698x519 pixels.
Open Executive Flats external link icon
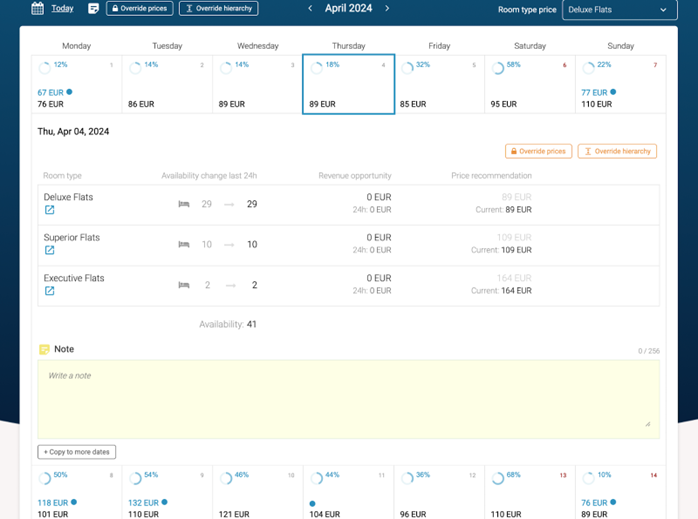(49, 291)
